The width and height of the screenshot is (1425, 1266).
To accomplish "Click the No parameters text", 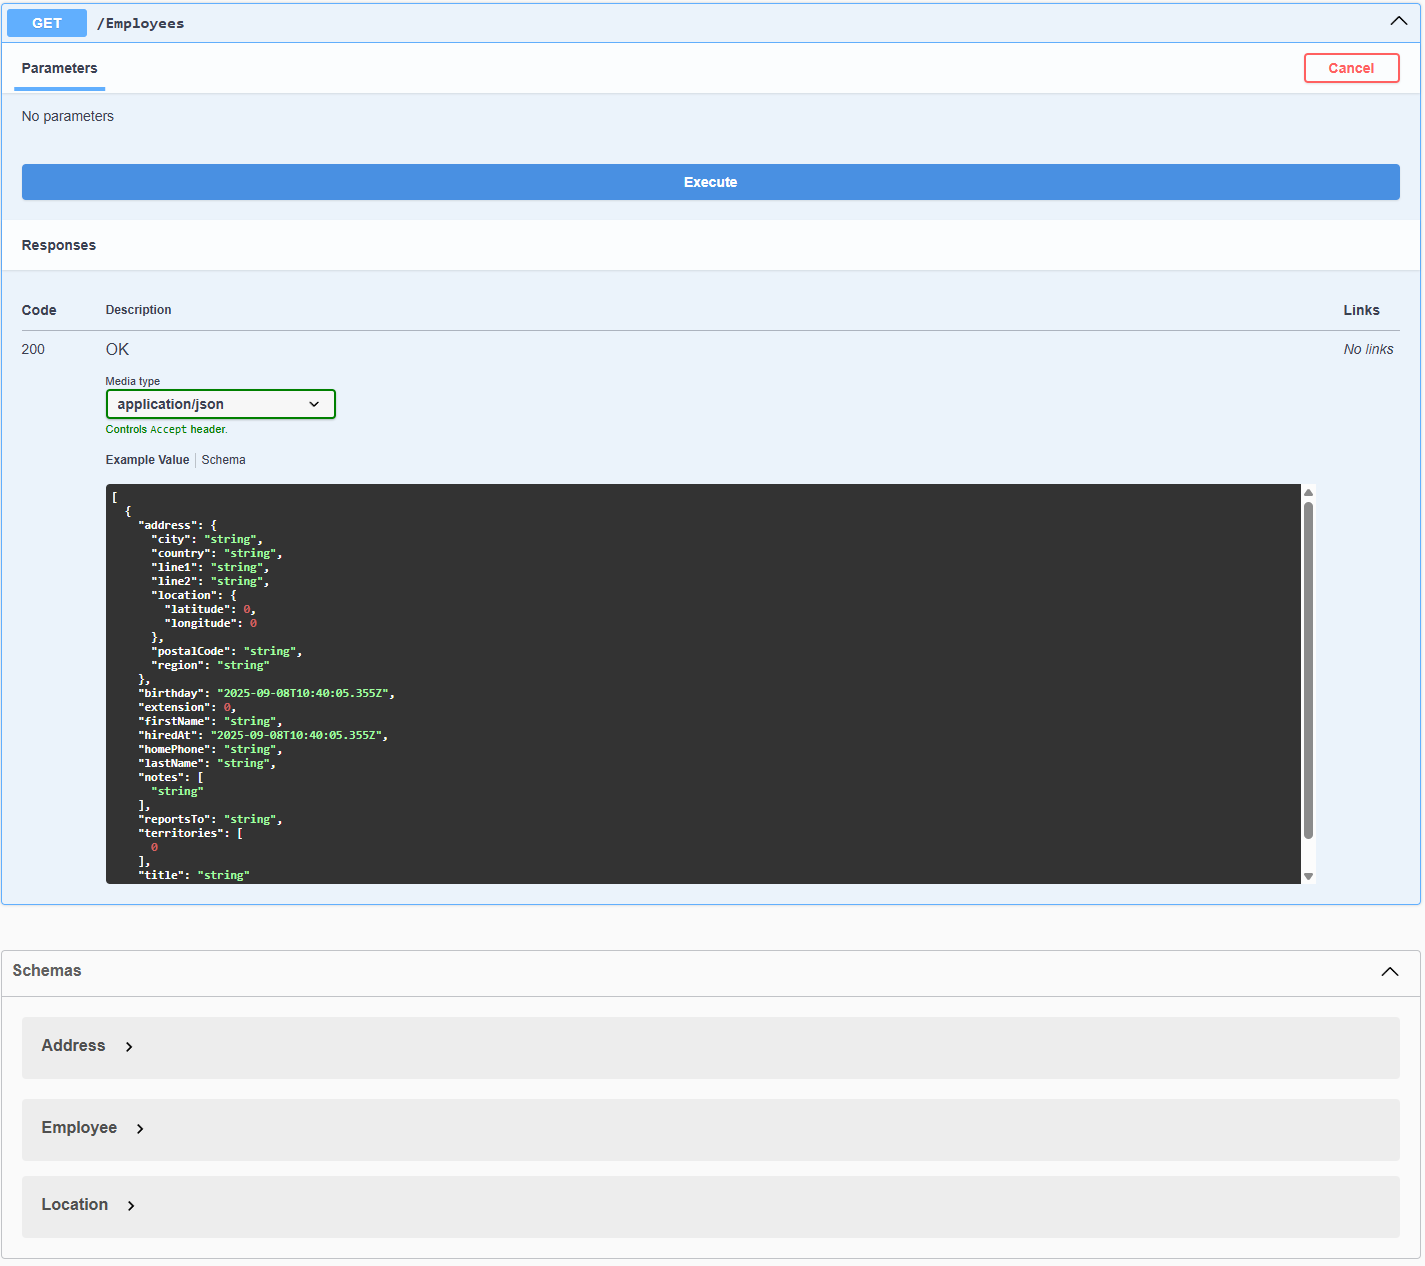I will 68,116.
